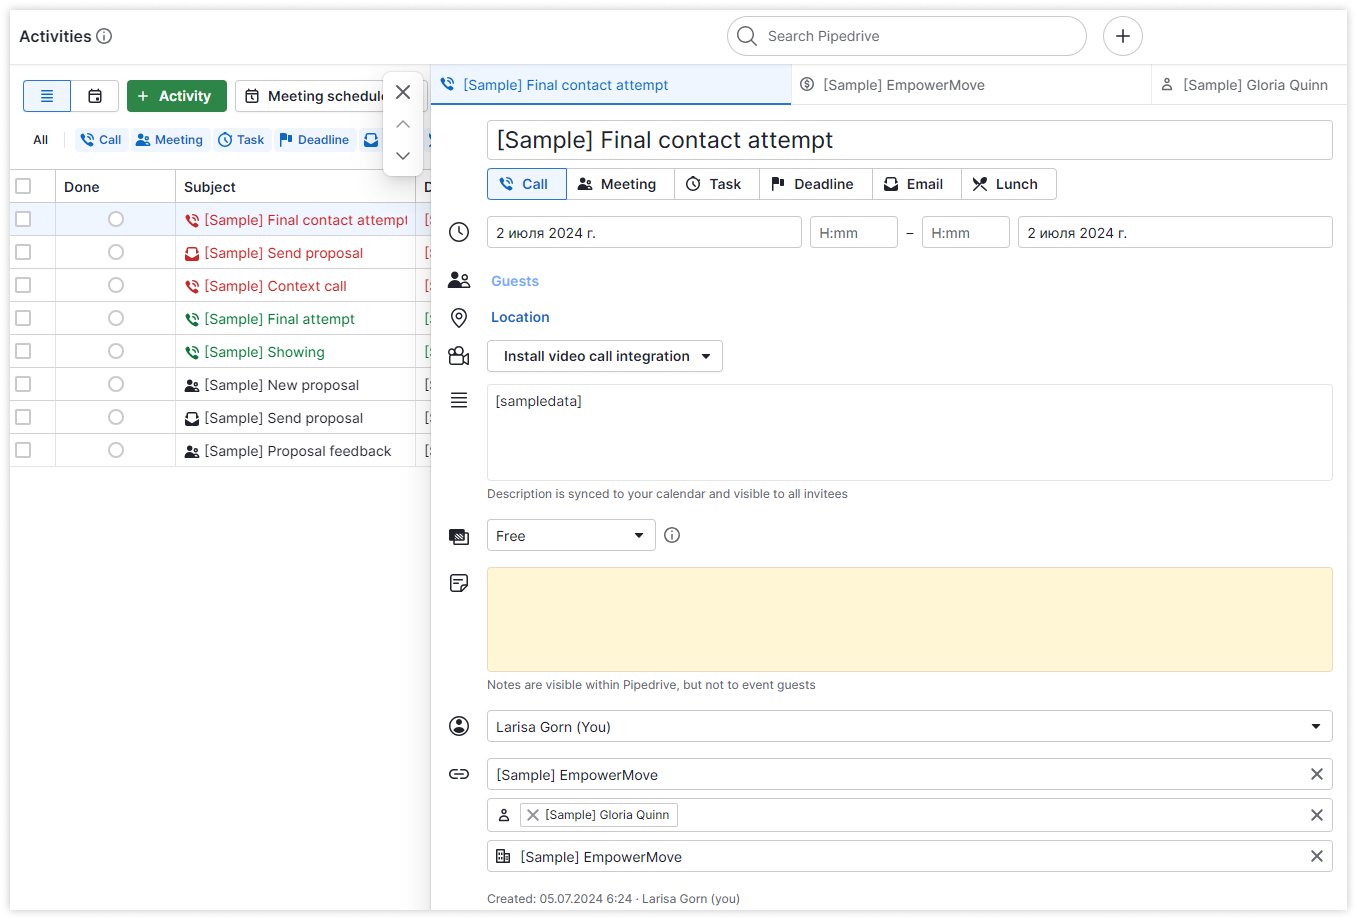Select the Meeting filter tab
Screen dimensions: 1357x920
pyautogui.click(x=169, y=139)
